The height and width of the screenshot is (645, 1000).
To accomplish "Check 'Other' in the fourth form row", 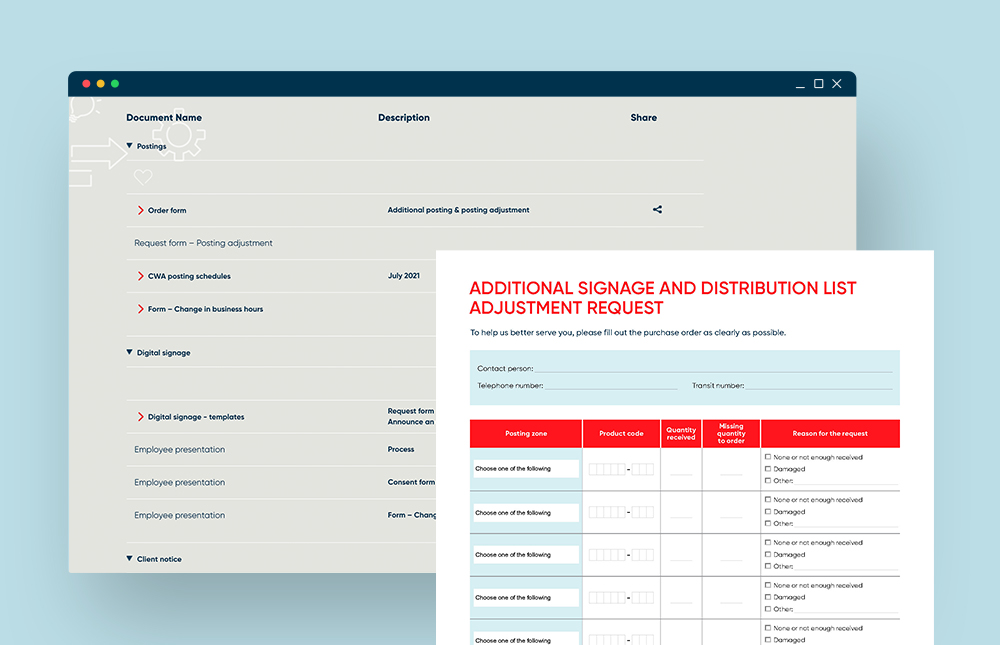I will tap(768, 609).
